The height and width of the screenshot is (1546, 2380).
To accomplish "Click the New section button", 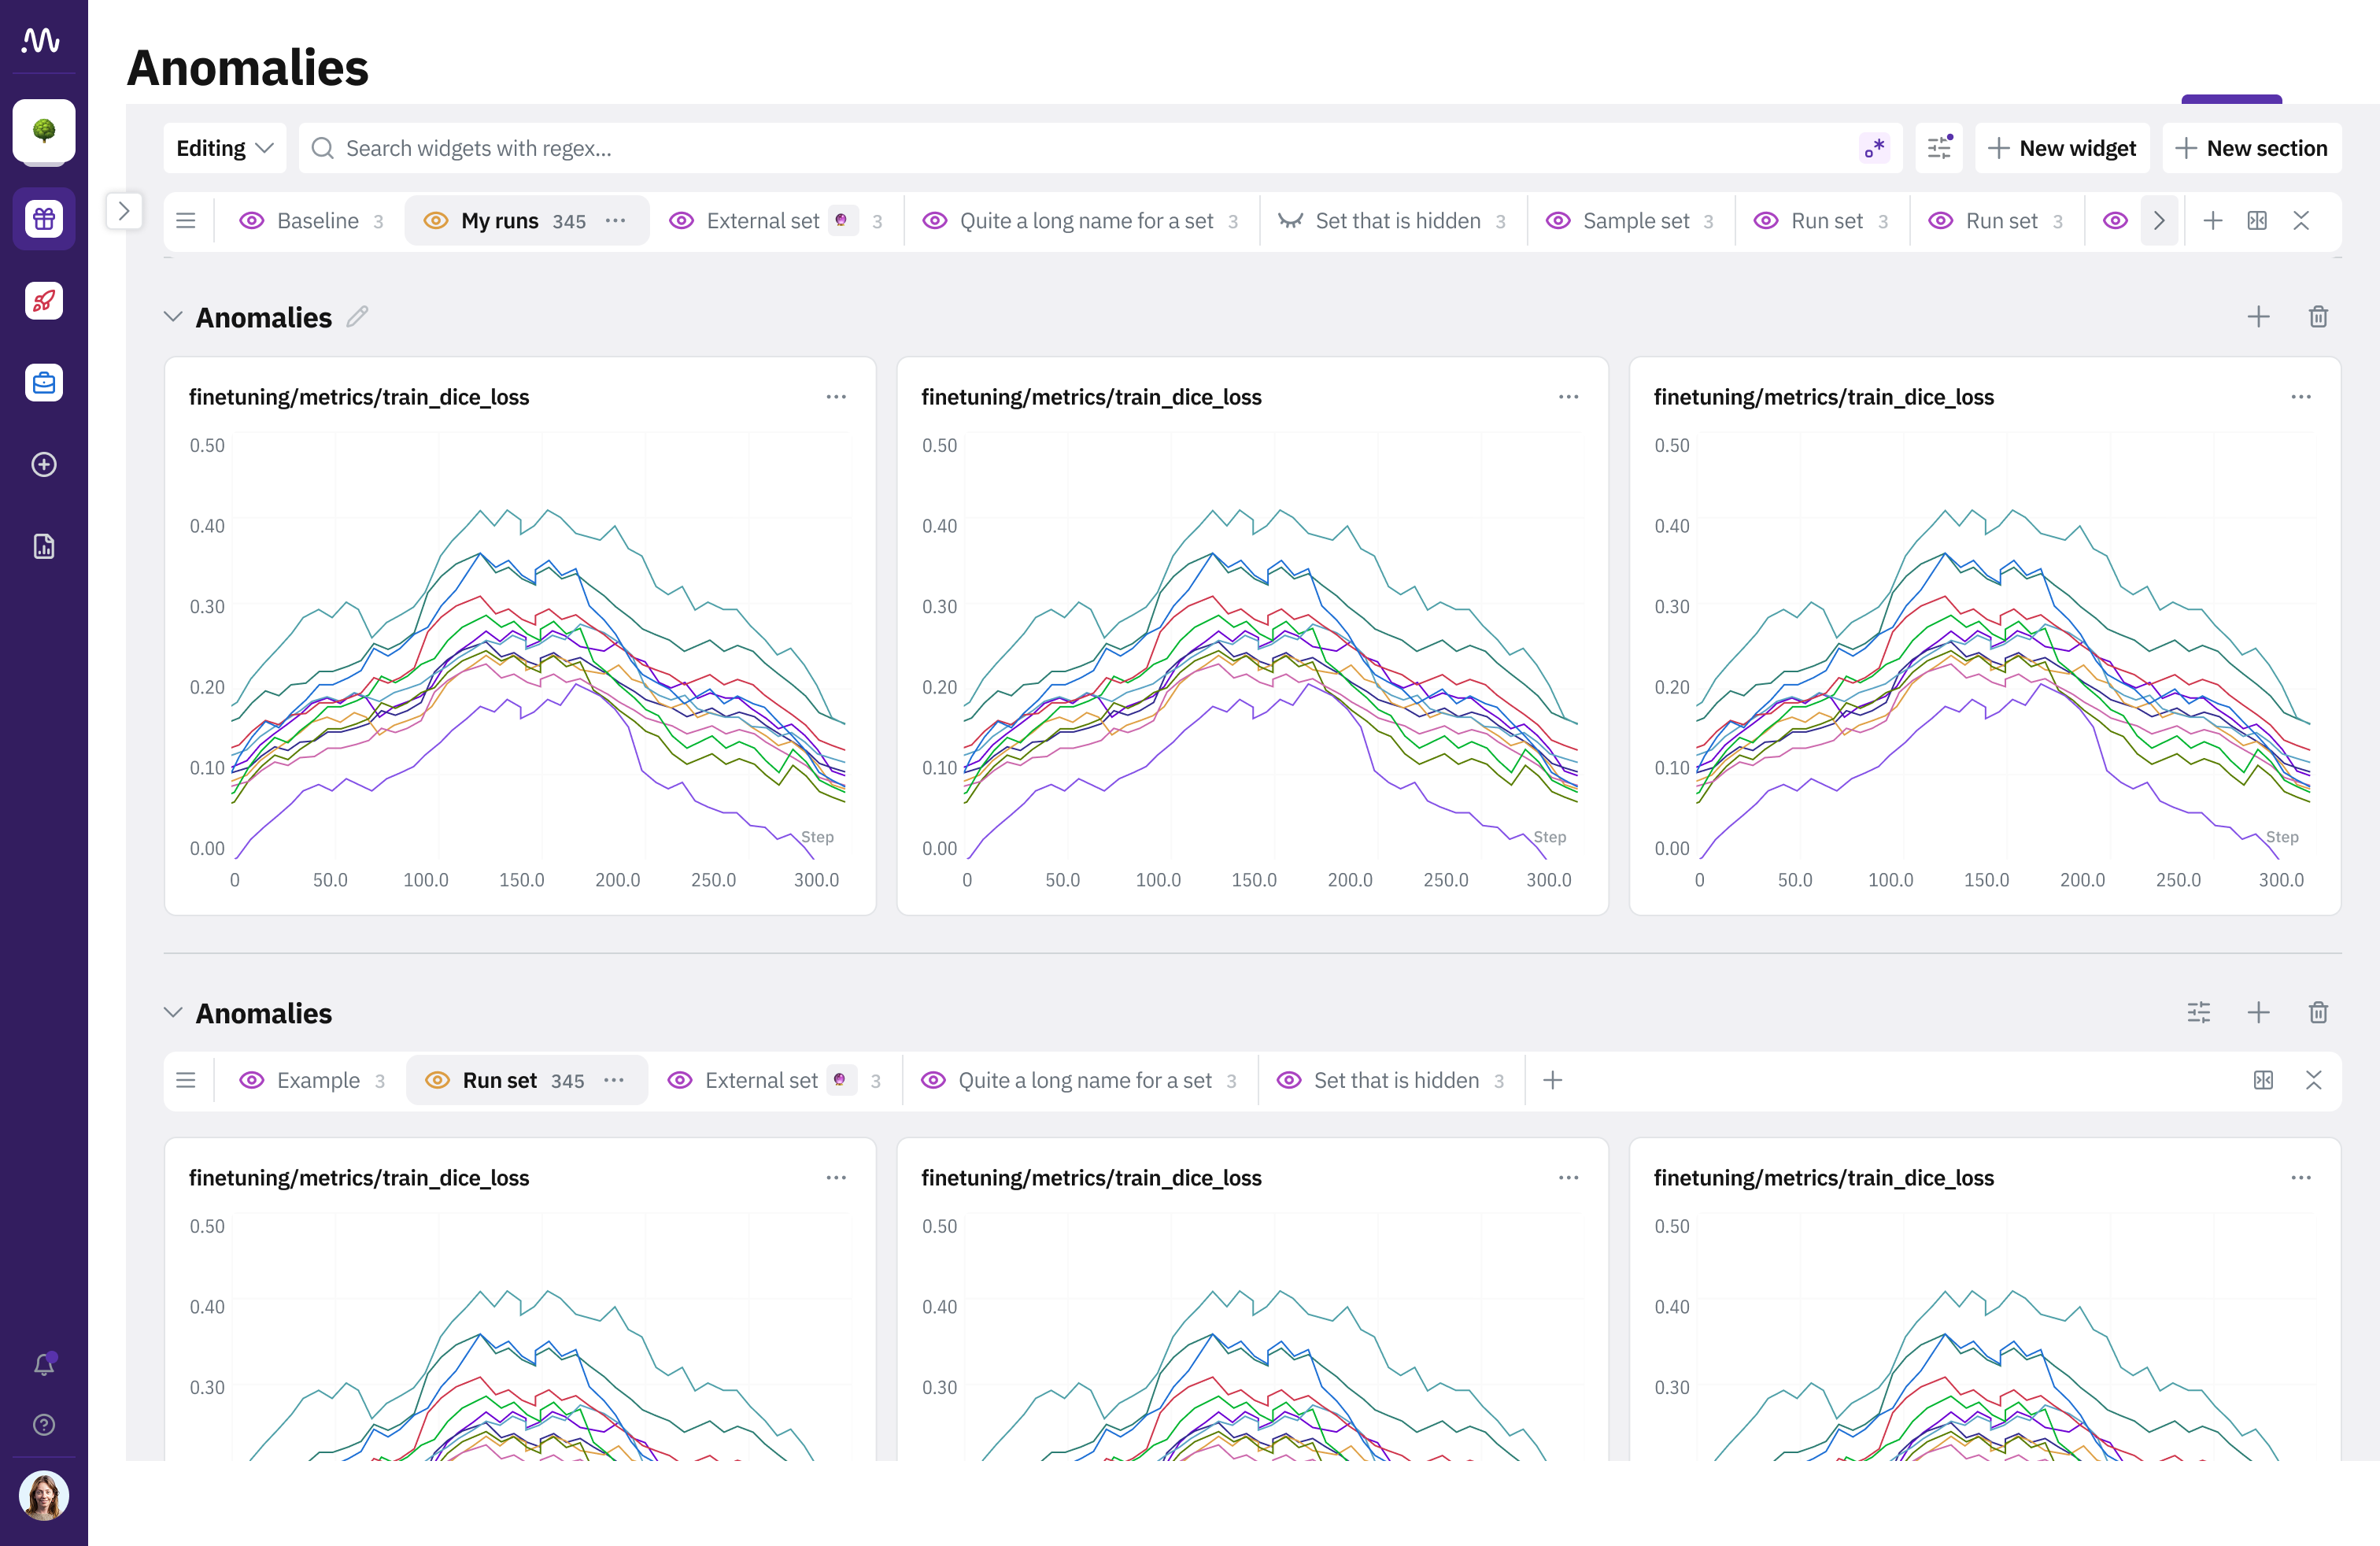I will click(x=2252, y=148).
